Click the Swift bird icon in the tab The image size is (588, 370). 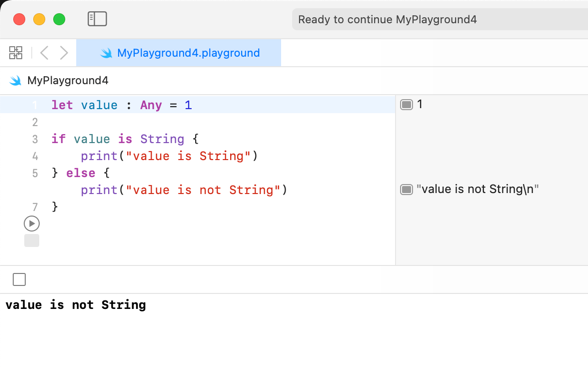(106, 53)
